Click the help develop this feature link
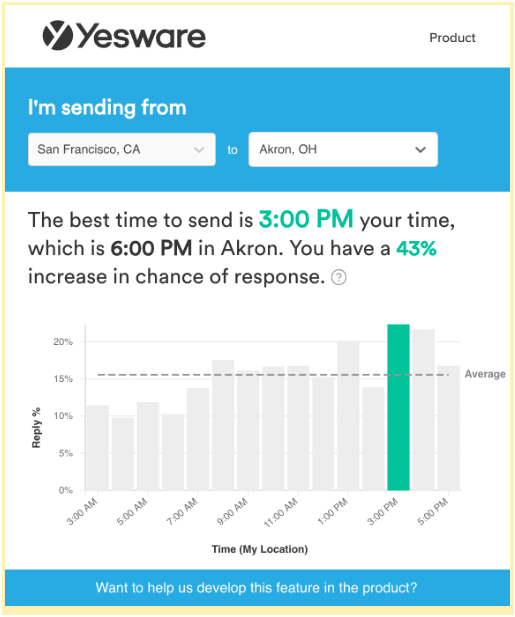 pyautogui.click(x=256, y=587)
